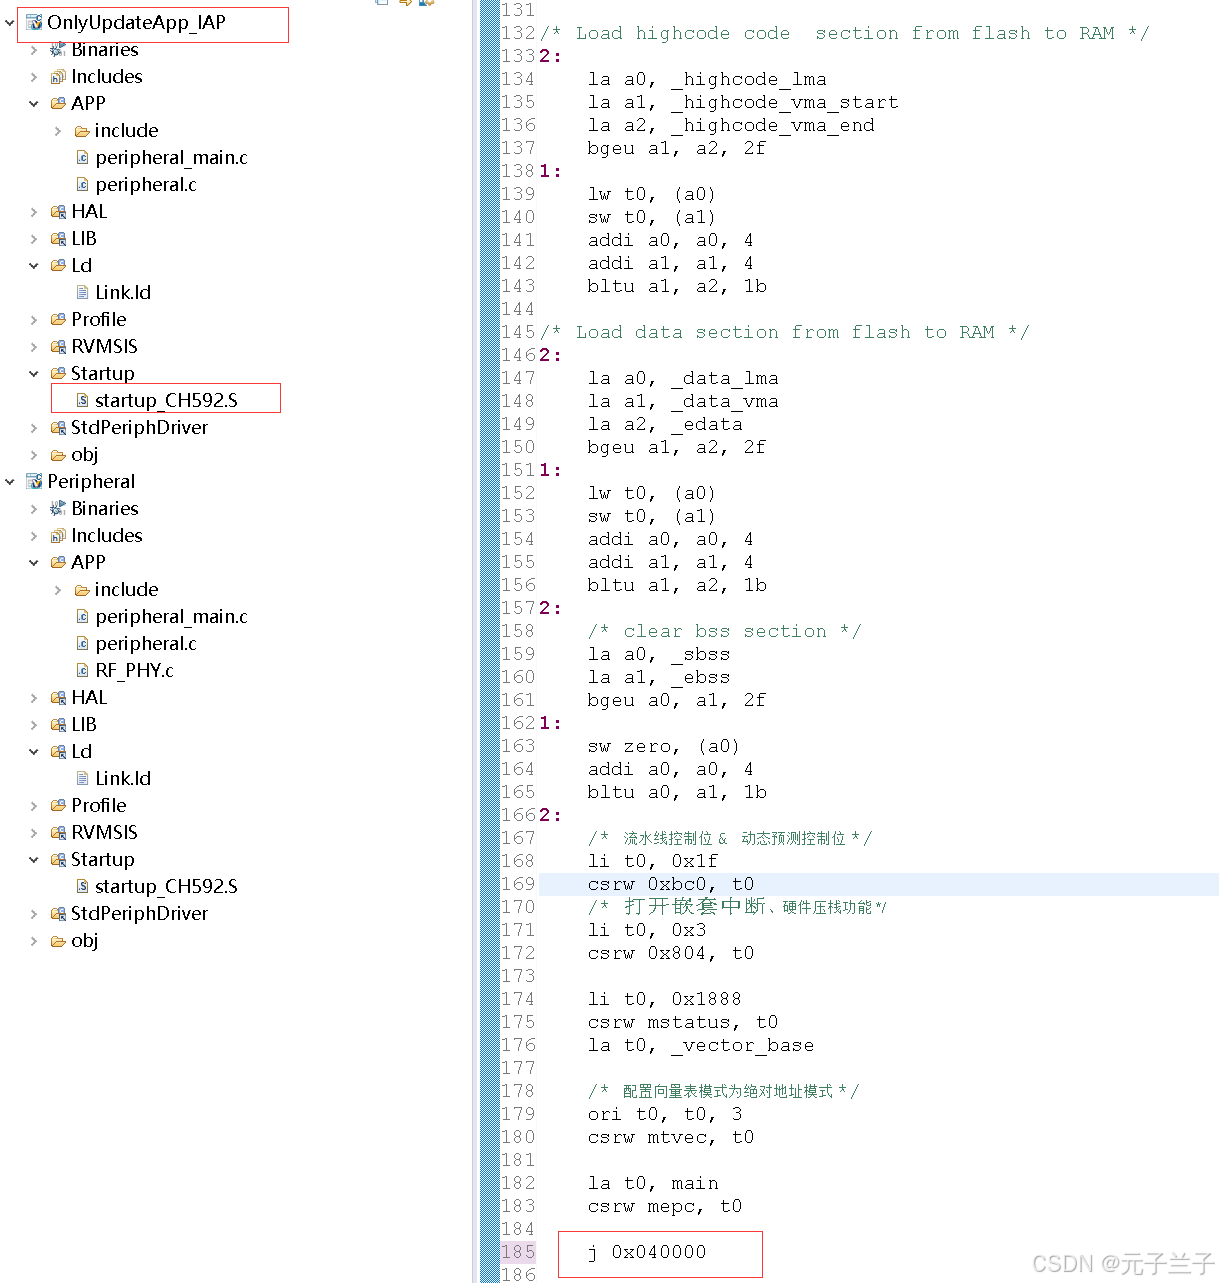This screenshot has height=1283, width=1219.
Task: Click comment 'clear bss section'
Action: 725,631
